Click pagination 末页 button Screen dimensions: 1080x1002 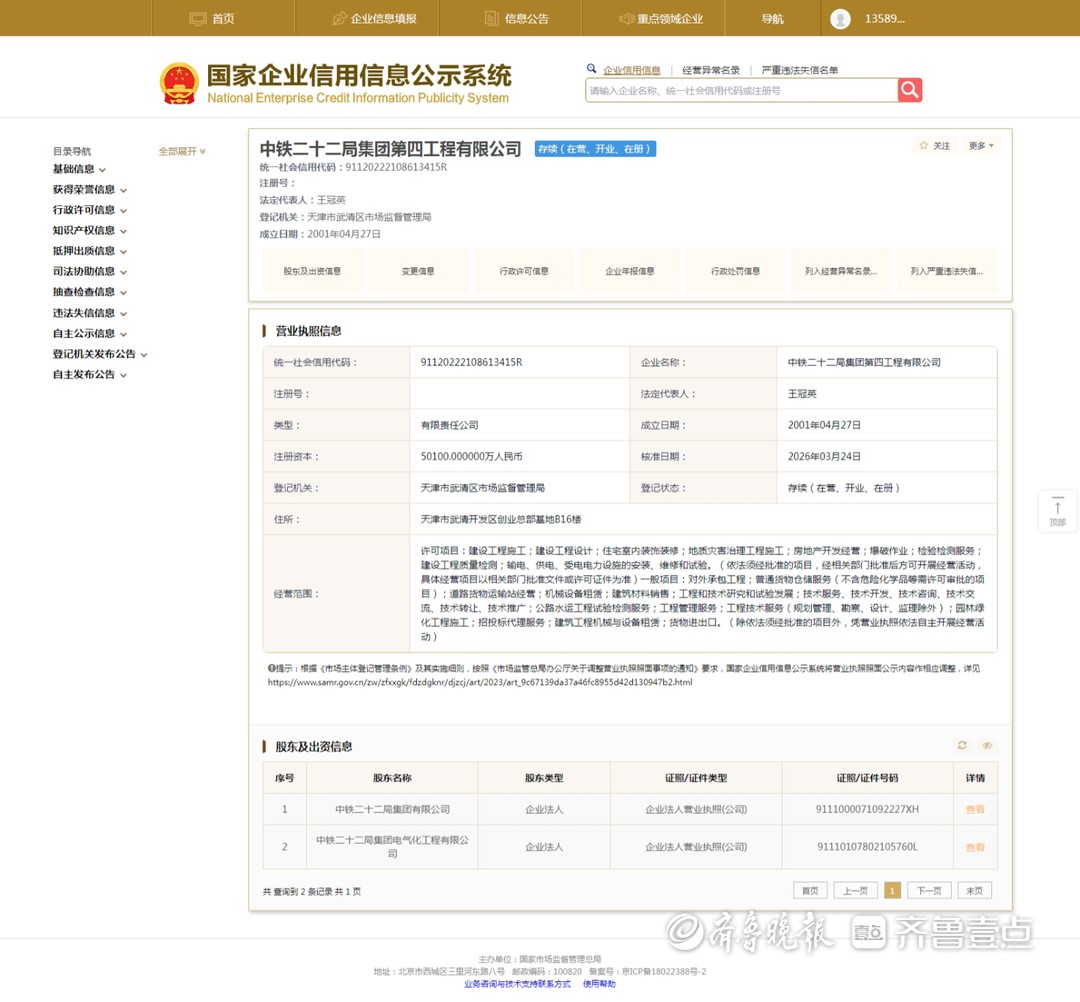pyautogui.click(x=975, y=890)
